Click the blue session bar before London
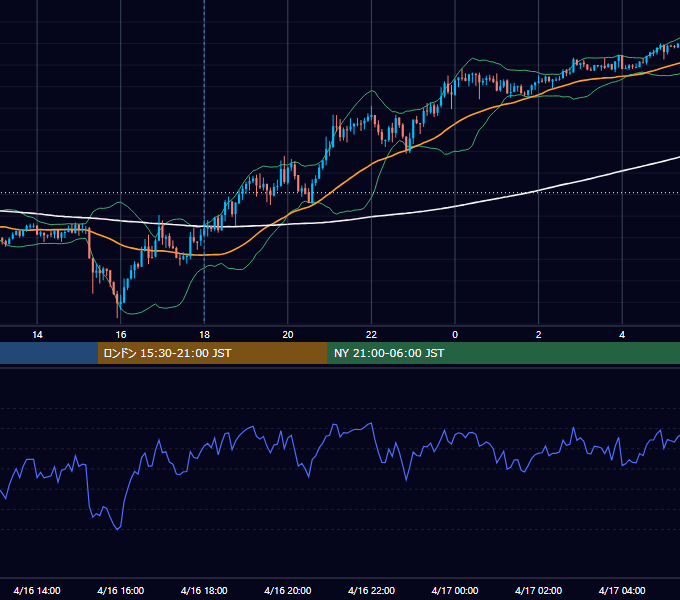This screenshot has height=600, width=680. pyautogui.click(x=49, y=353)
